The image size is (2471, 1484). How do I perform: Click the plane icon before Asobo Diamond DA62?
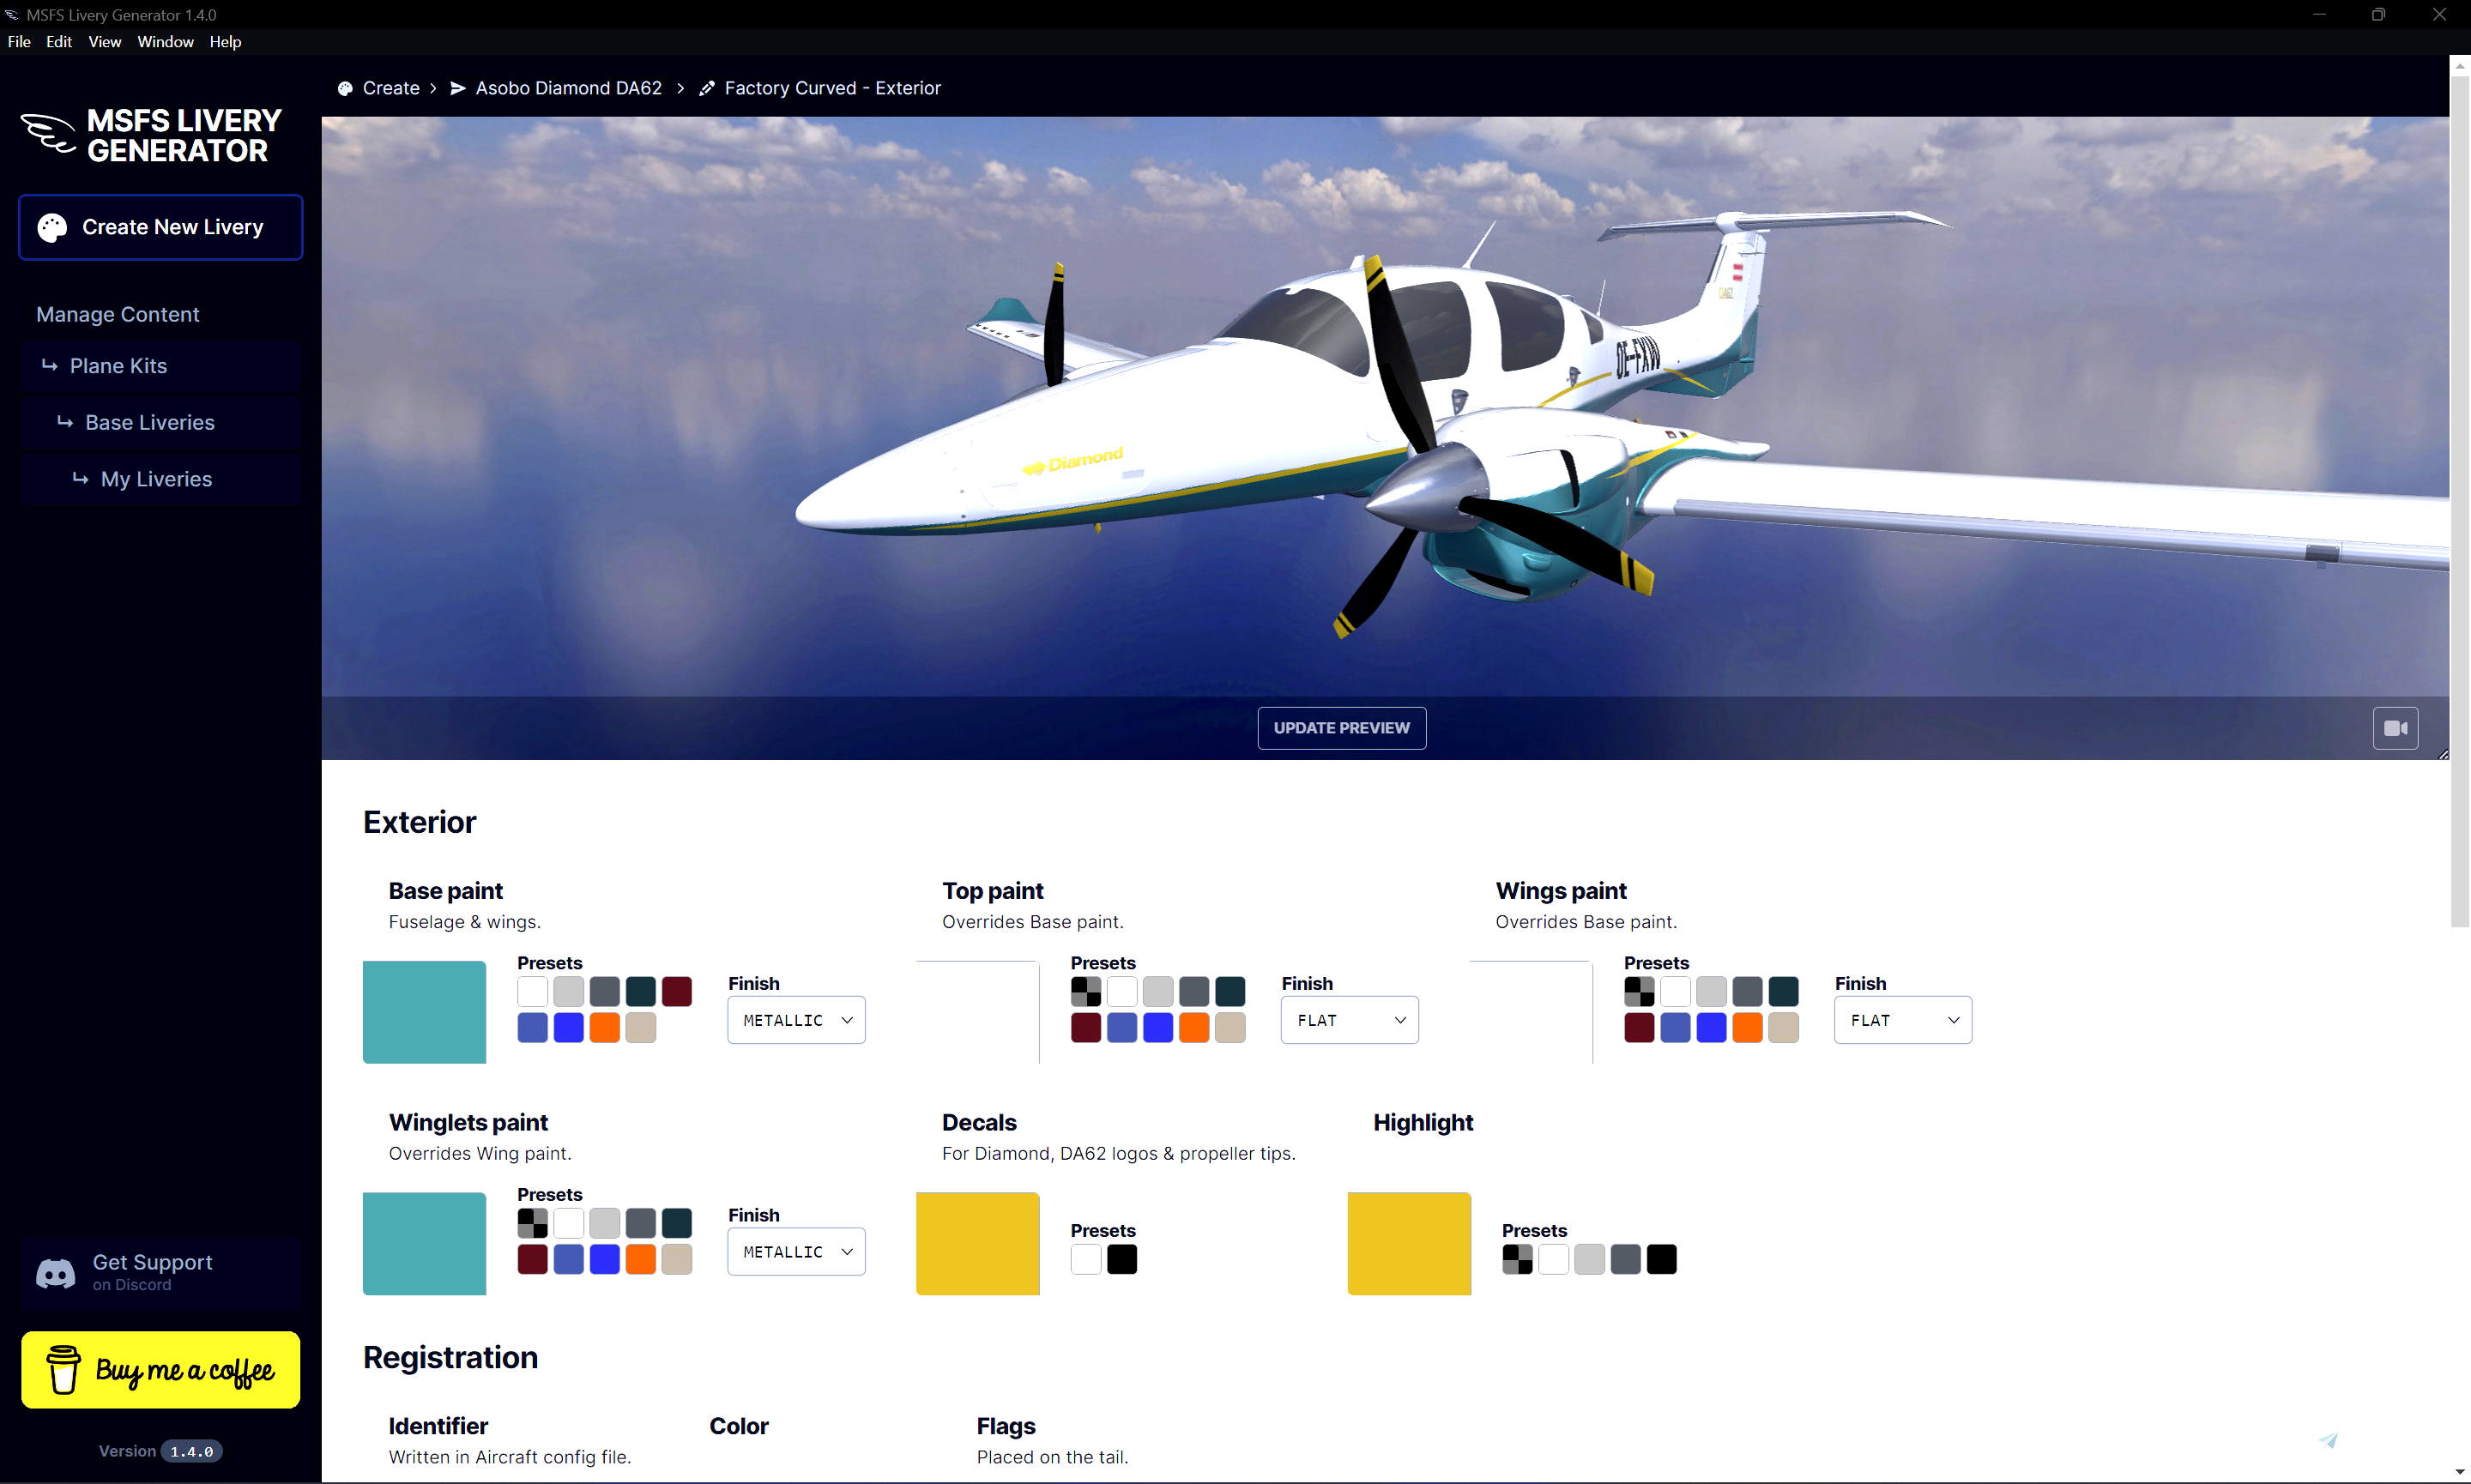click(458, 88)
